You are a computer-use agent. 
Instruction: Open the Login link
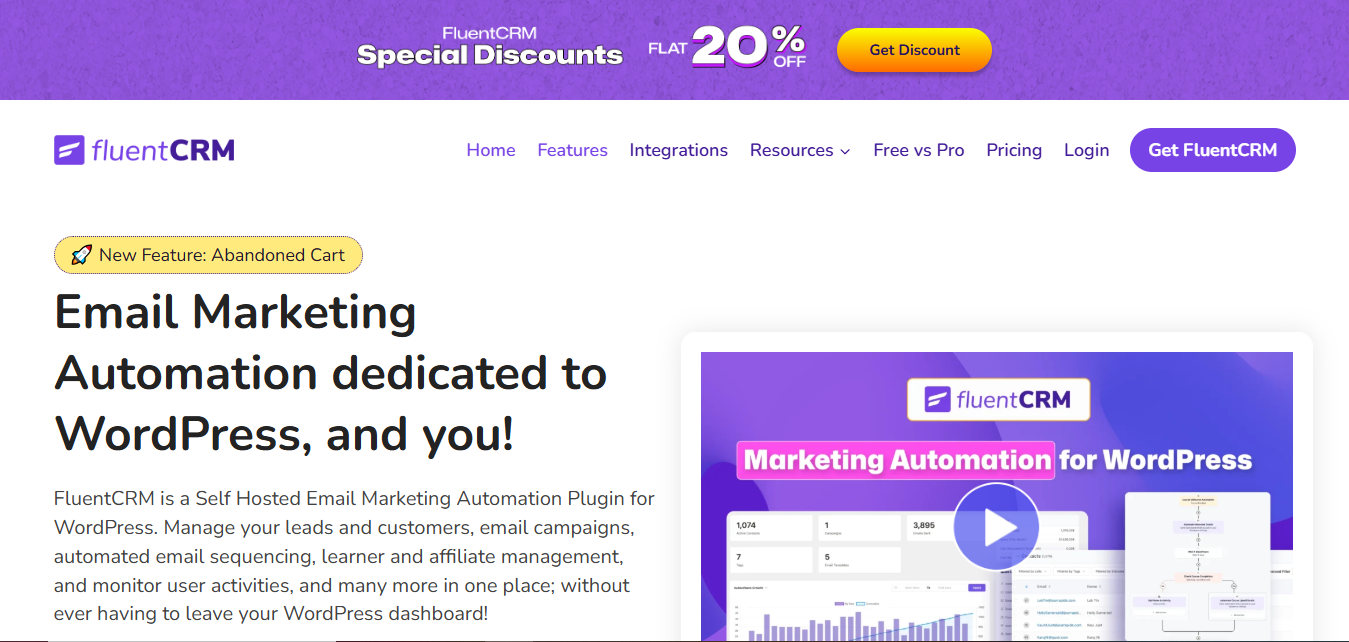(1086, 150)
